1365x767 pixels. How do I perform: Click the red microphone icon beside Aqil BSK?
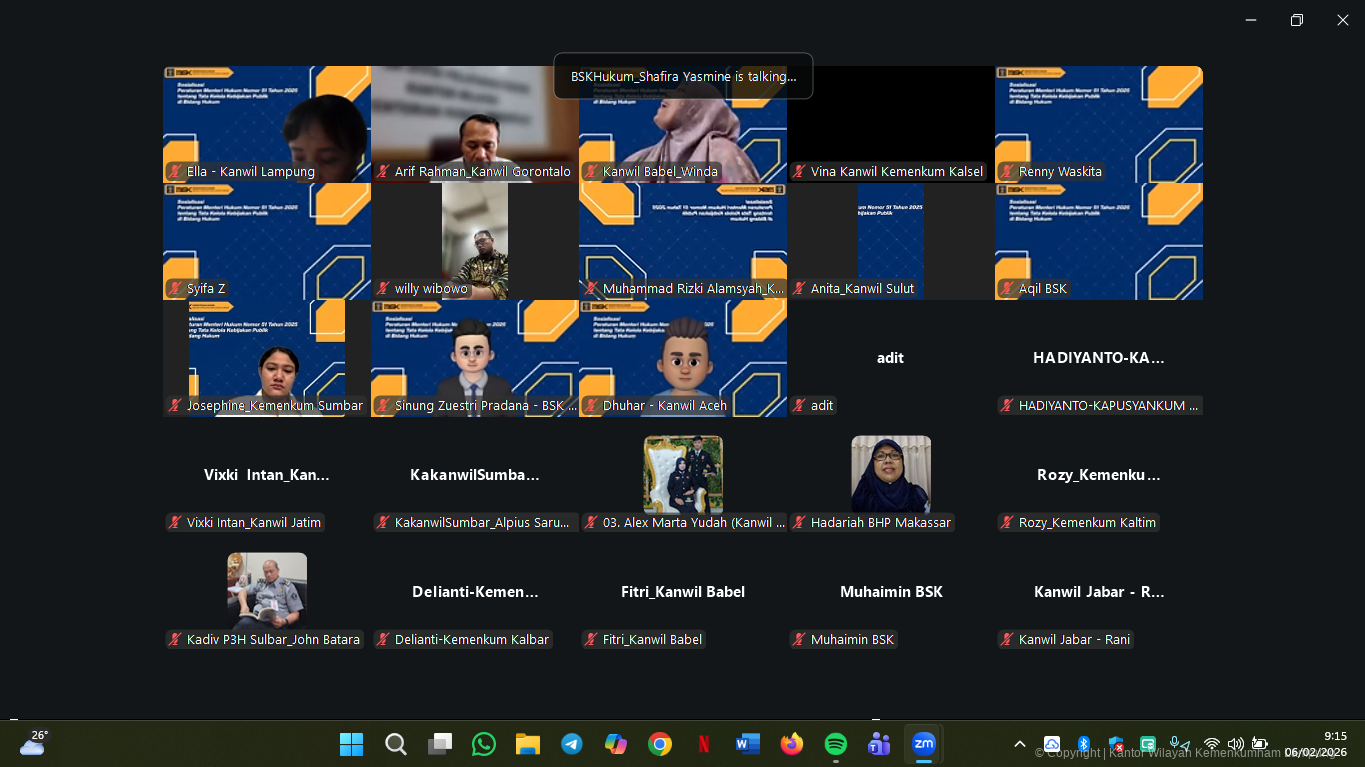tap(1005, 288)
